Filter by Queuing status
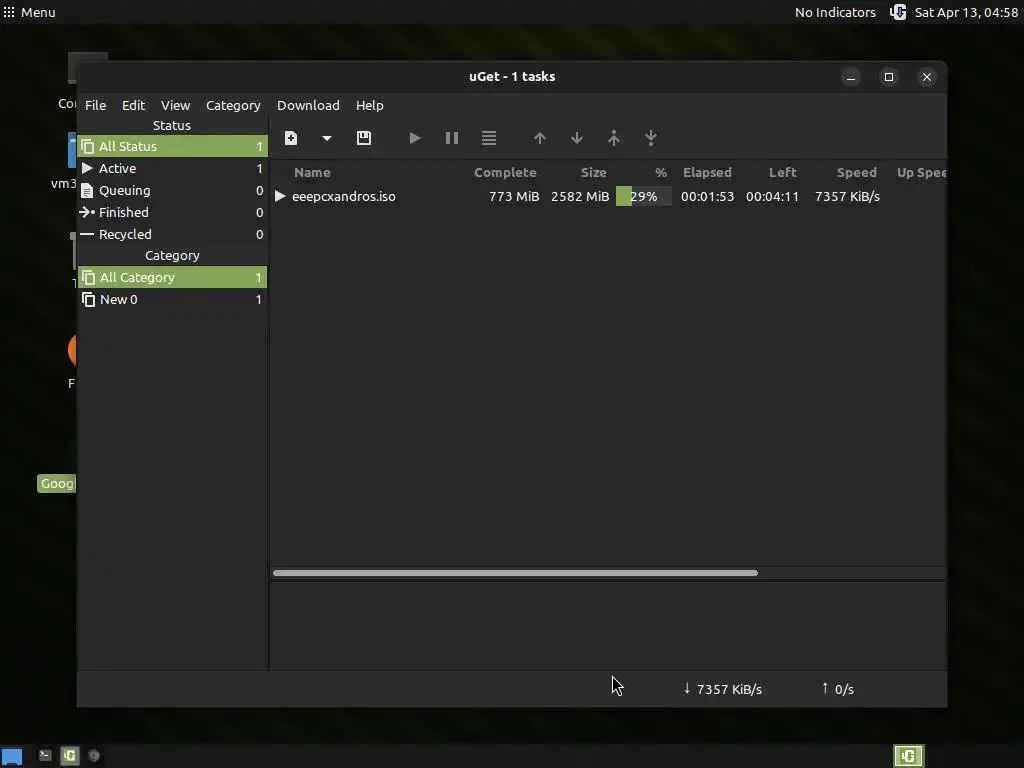Viewport: 1024px width, 768px height. [x=172, y=191]
